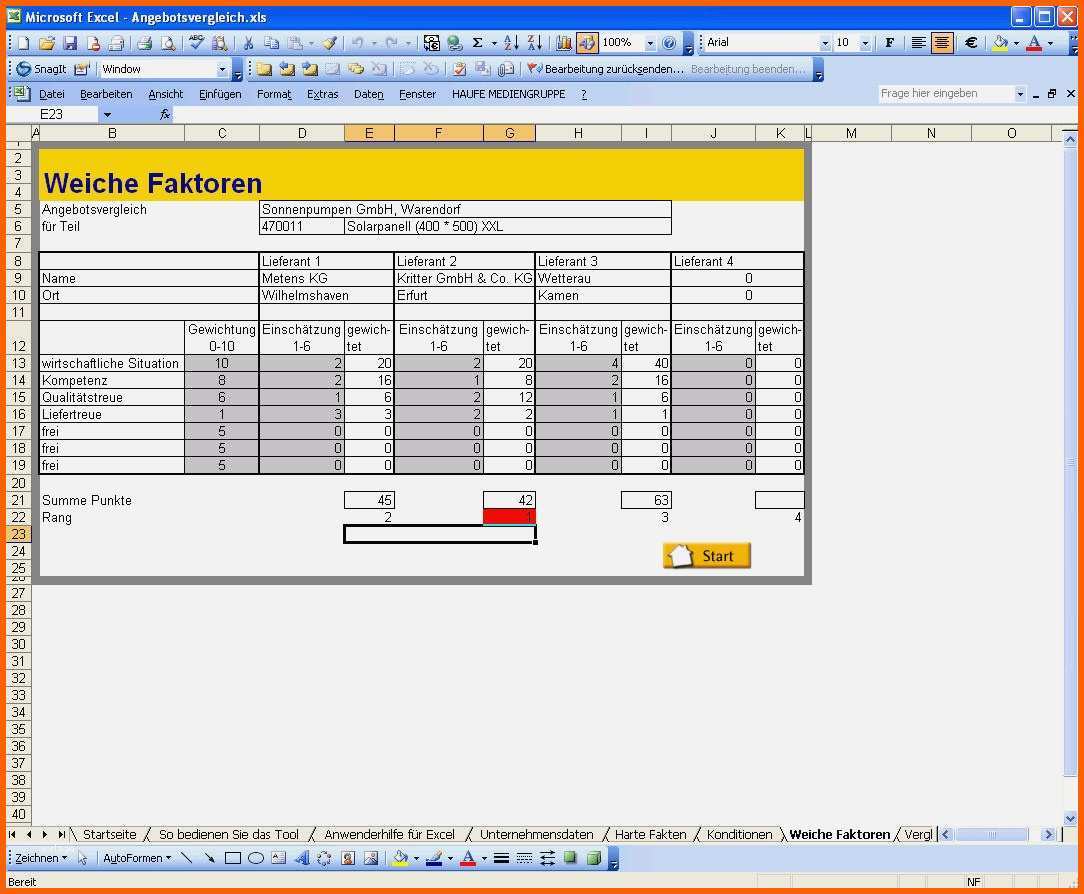Open the chart wizard
The image size is (1084, 894).
(563, 43)
